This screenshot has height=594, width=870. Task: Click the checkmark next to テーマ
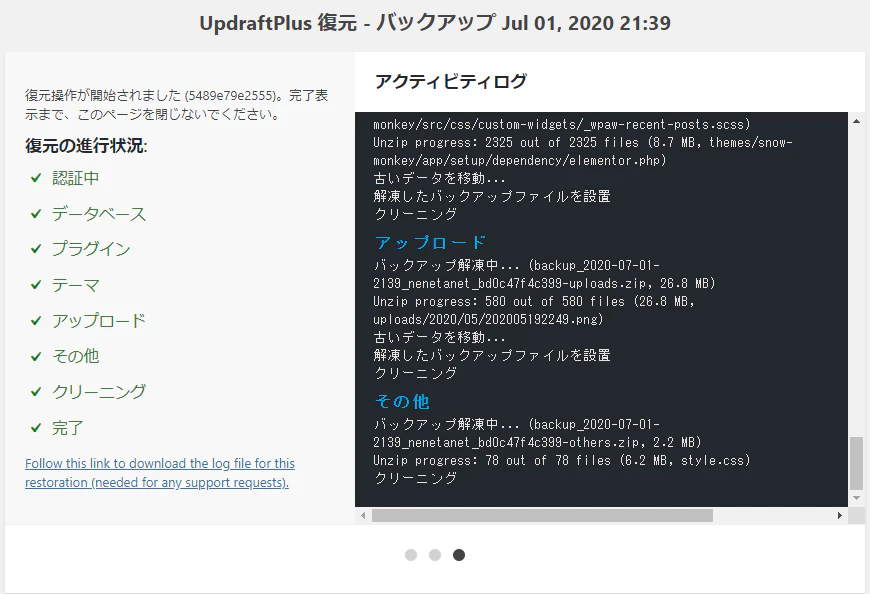[36, 285]
